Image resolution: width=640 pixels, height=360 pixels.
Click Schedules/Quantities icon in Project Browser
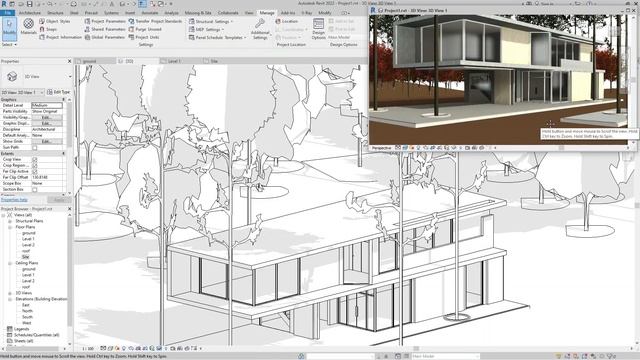click(x=10, y=335)
